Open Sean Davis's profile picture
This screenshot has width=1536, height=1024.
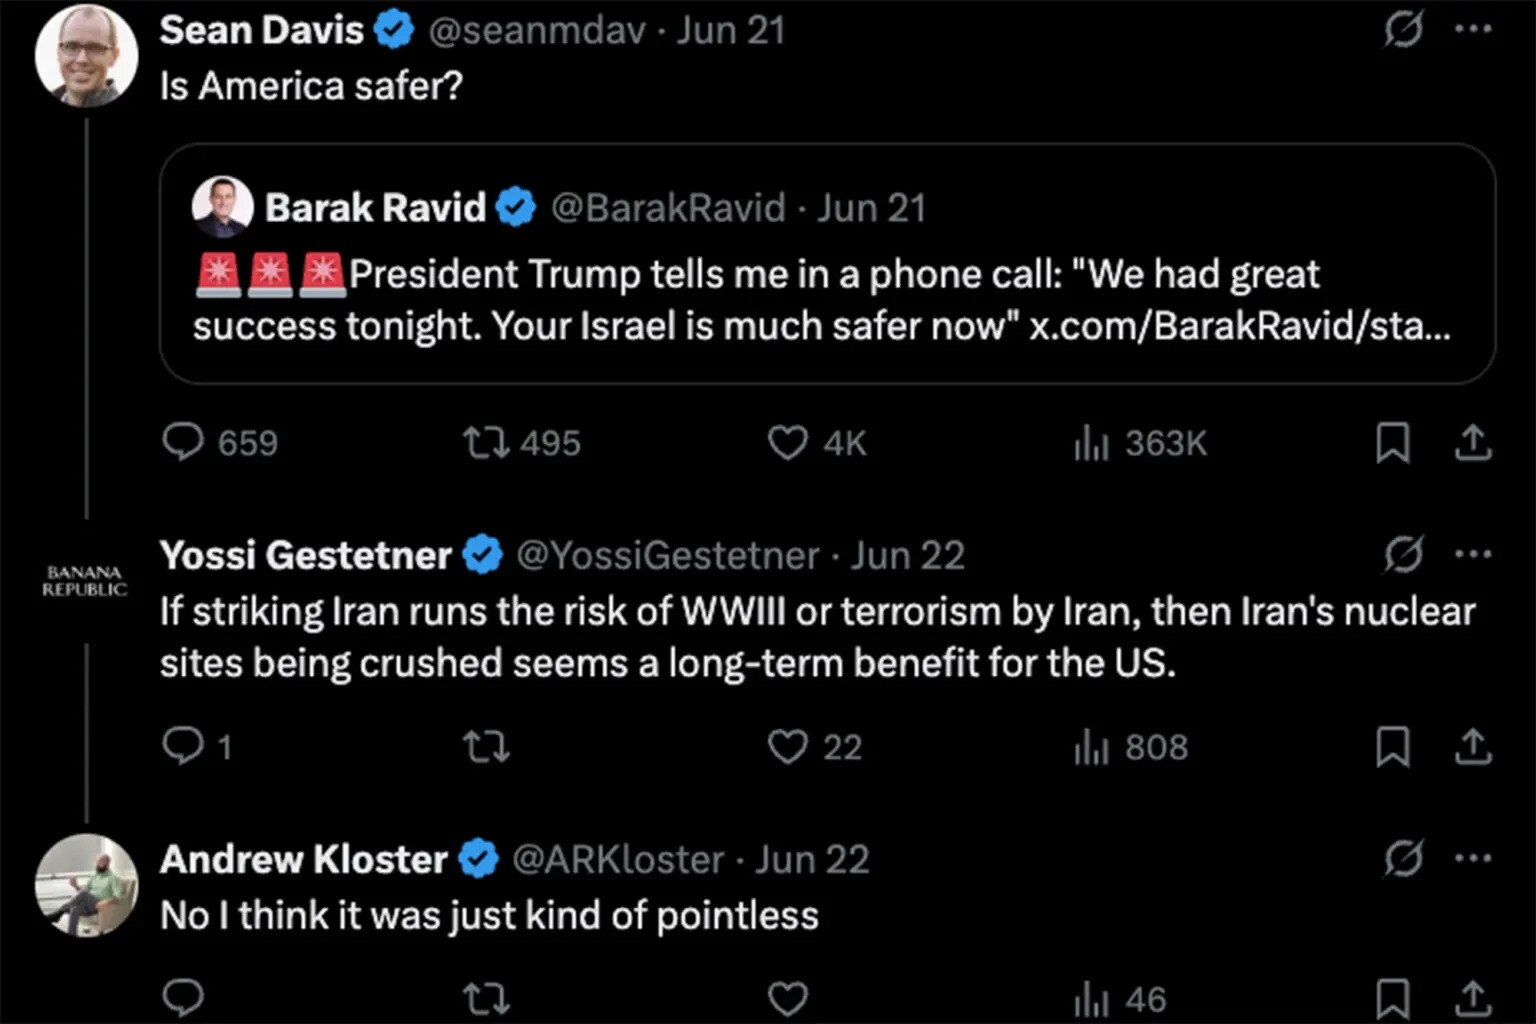pos(86,56)
